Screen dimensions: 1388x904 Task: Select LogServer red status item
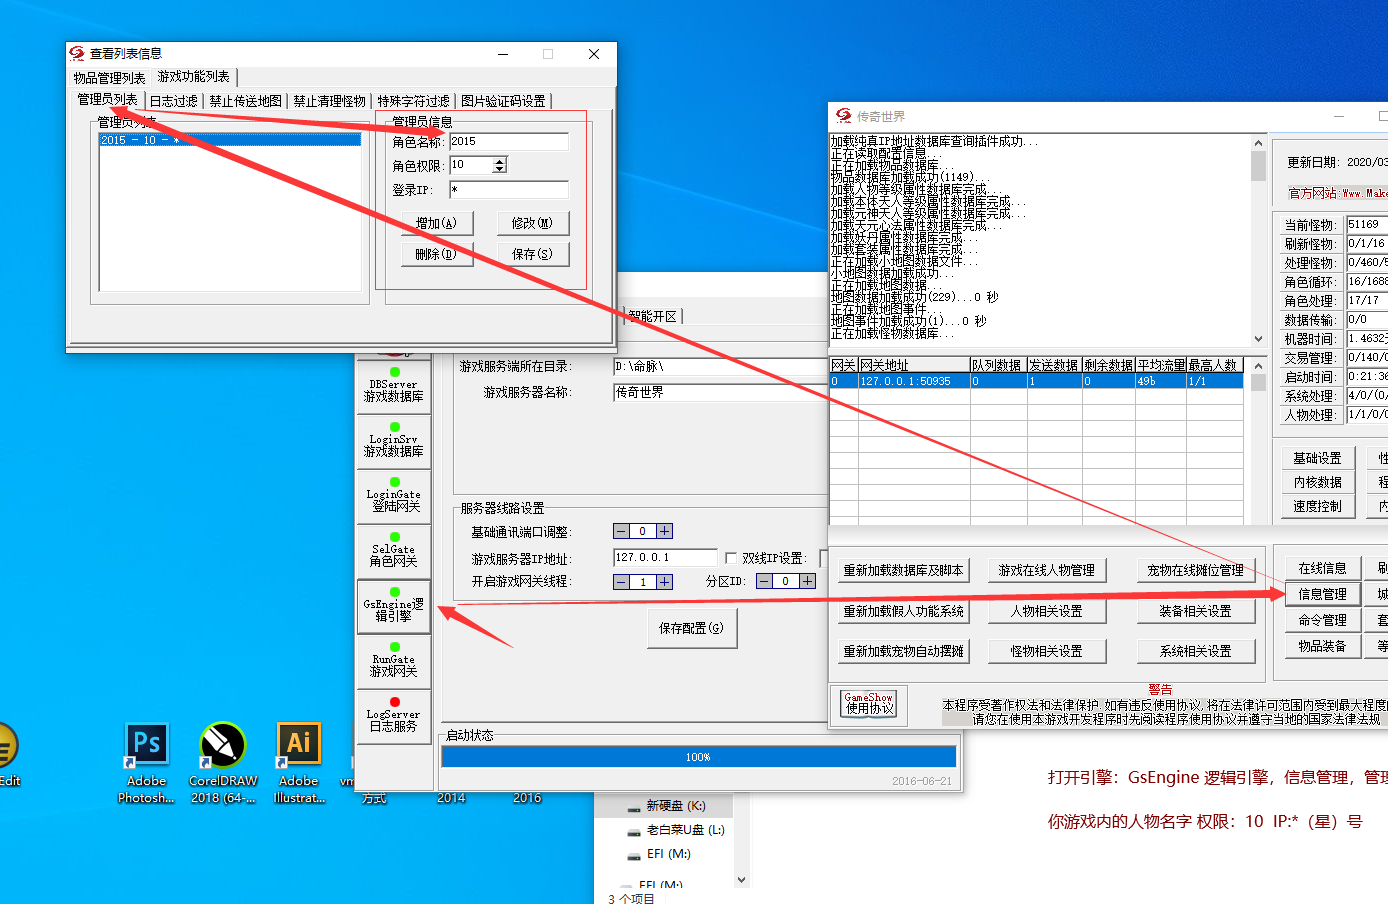[394, 715]
